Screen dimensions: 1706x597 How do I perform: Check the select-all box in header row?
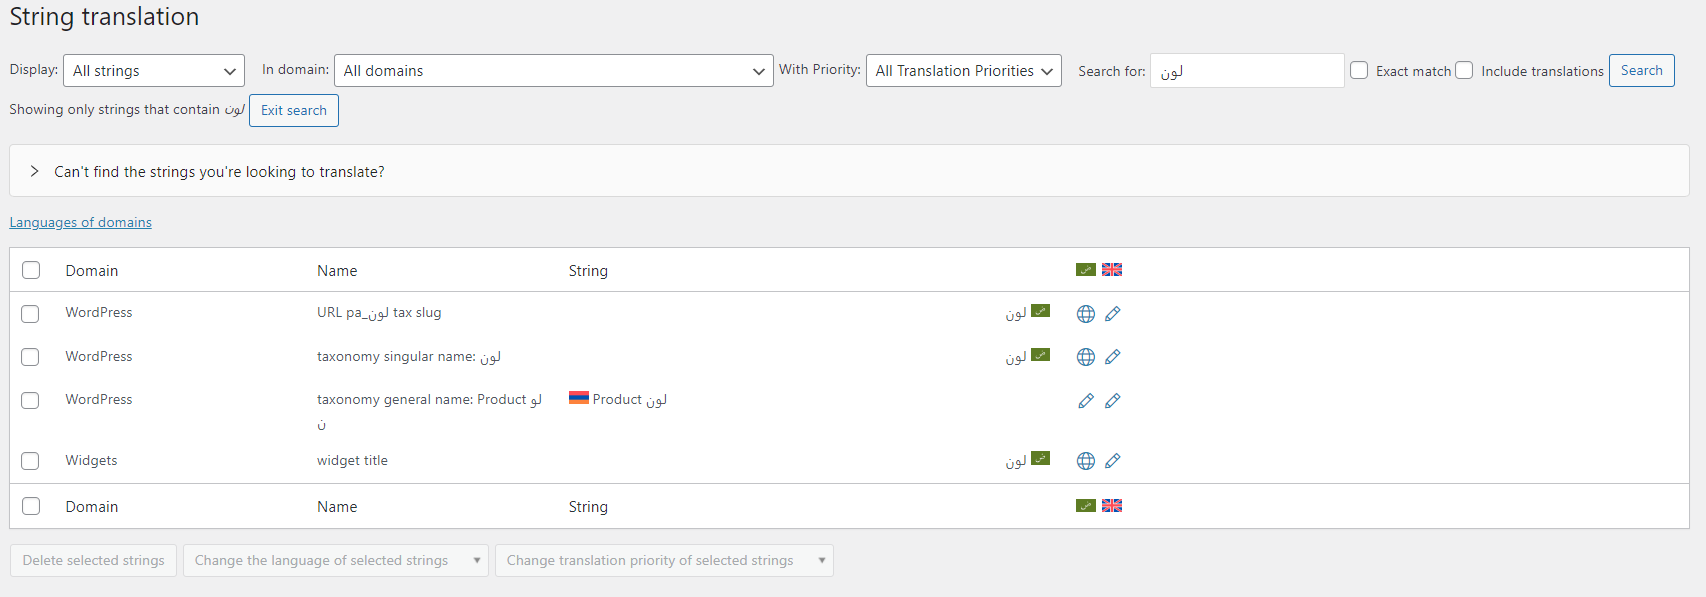(31, 270)
